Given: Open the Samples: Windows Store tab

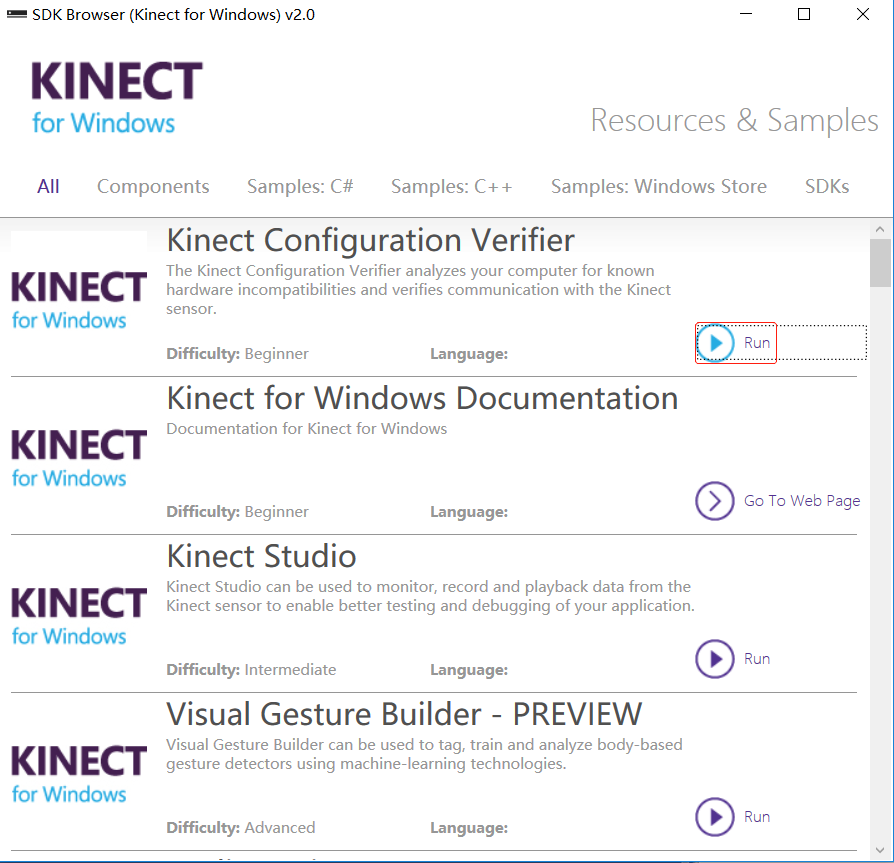Looking at the screenshot, I should (658, 187).
